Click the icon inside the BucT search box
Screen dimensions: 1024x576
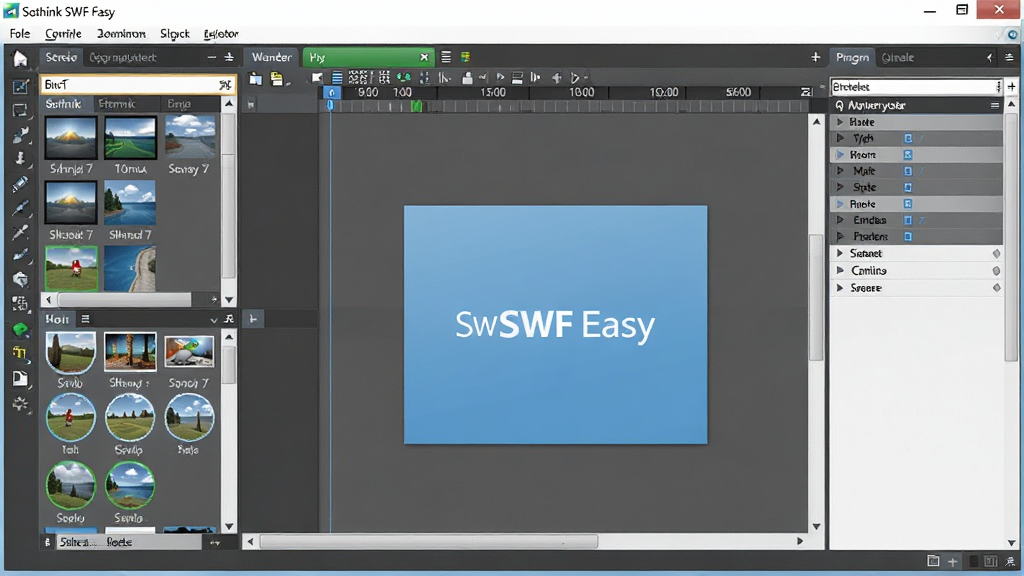[225, 85]
